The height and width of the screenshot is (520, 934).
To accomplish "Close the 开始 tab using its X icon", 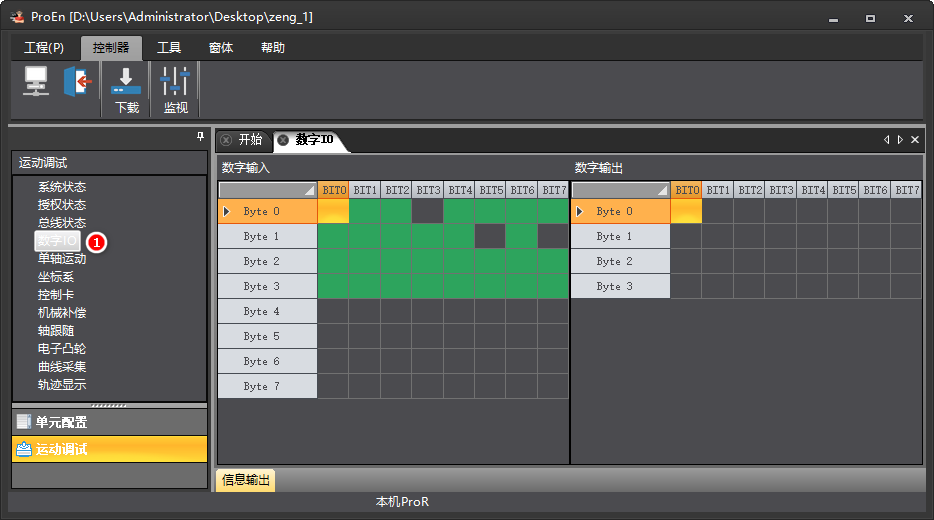I will tap(226, 140).
